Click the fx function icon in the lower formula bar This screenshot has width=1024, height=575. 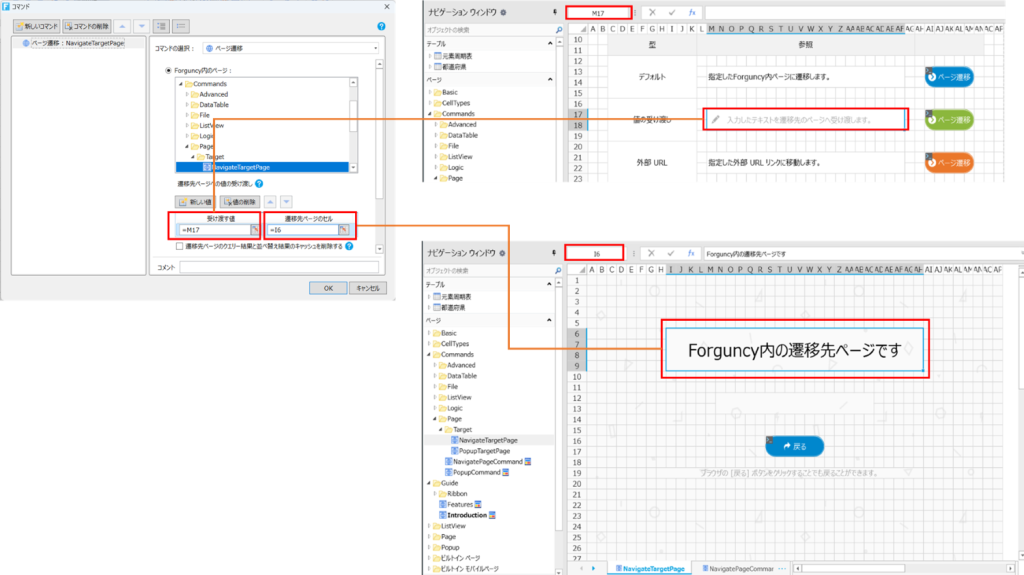pos(692,253)
